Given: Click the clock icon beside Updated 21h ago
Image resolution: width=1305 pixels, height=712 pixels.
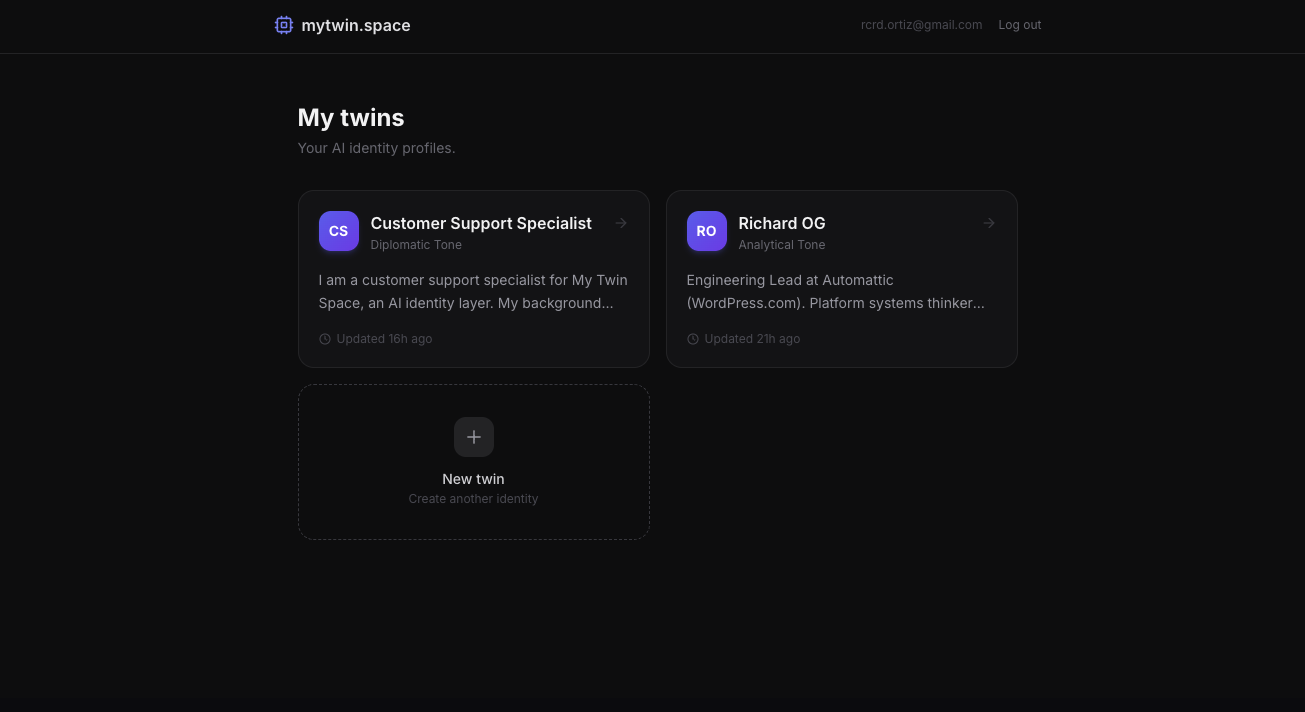Looking at the screenshot, I should 693,339.
